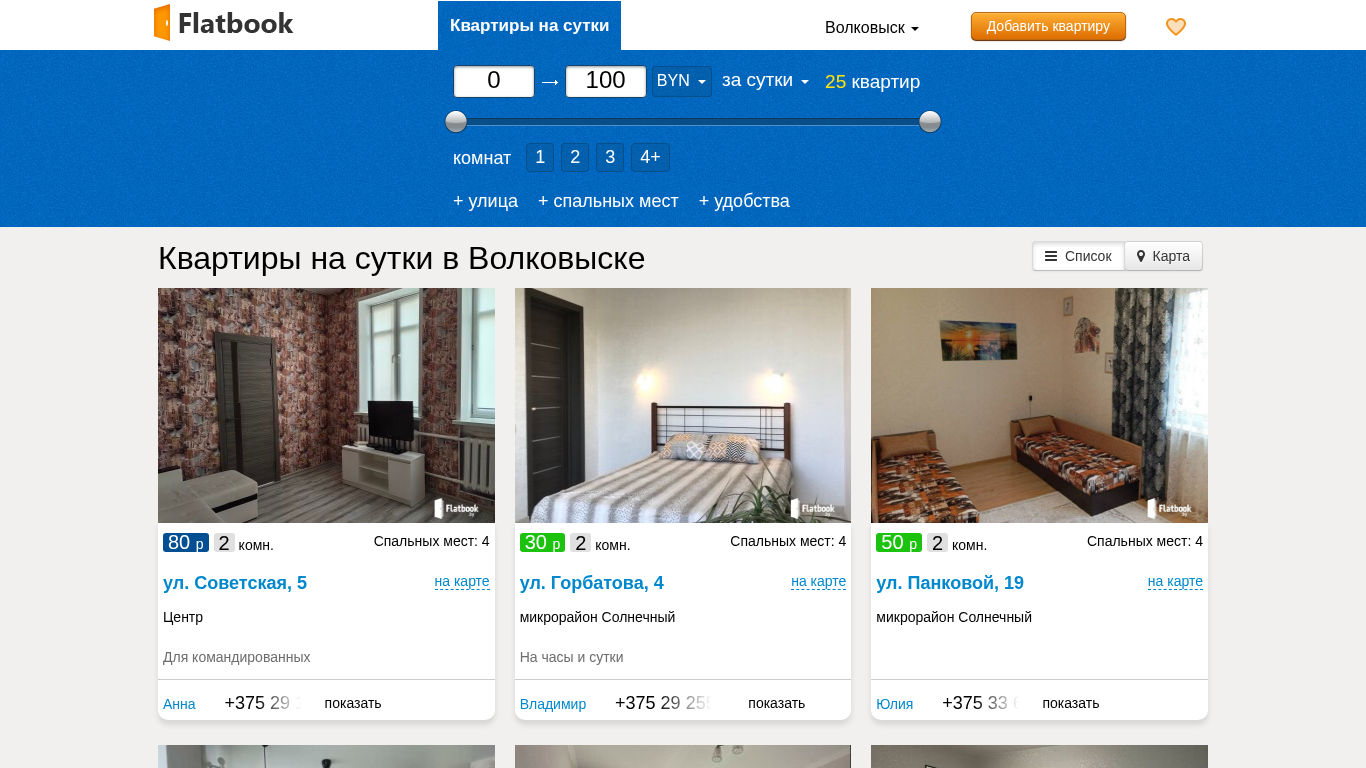Click the 50 р price badge
The height and width of the screenshot is (768, 1366).
[899, 543]
